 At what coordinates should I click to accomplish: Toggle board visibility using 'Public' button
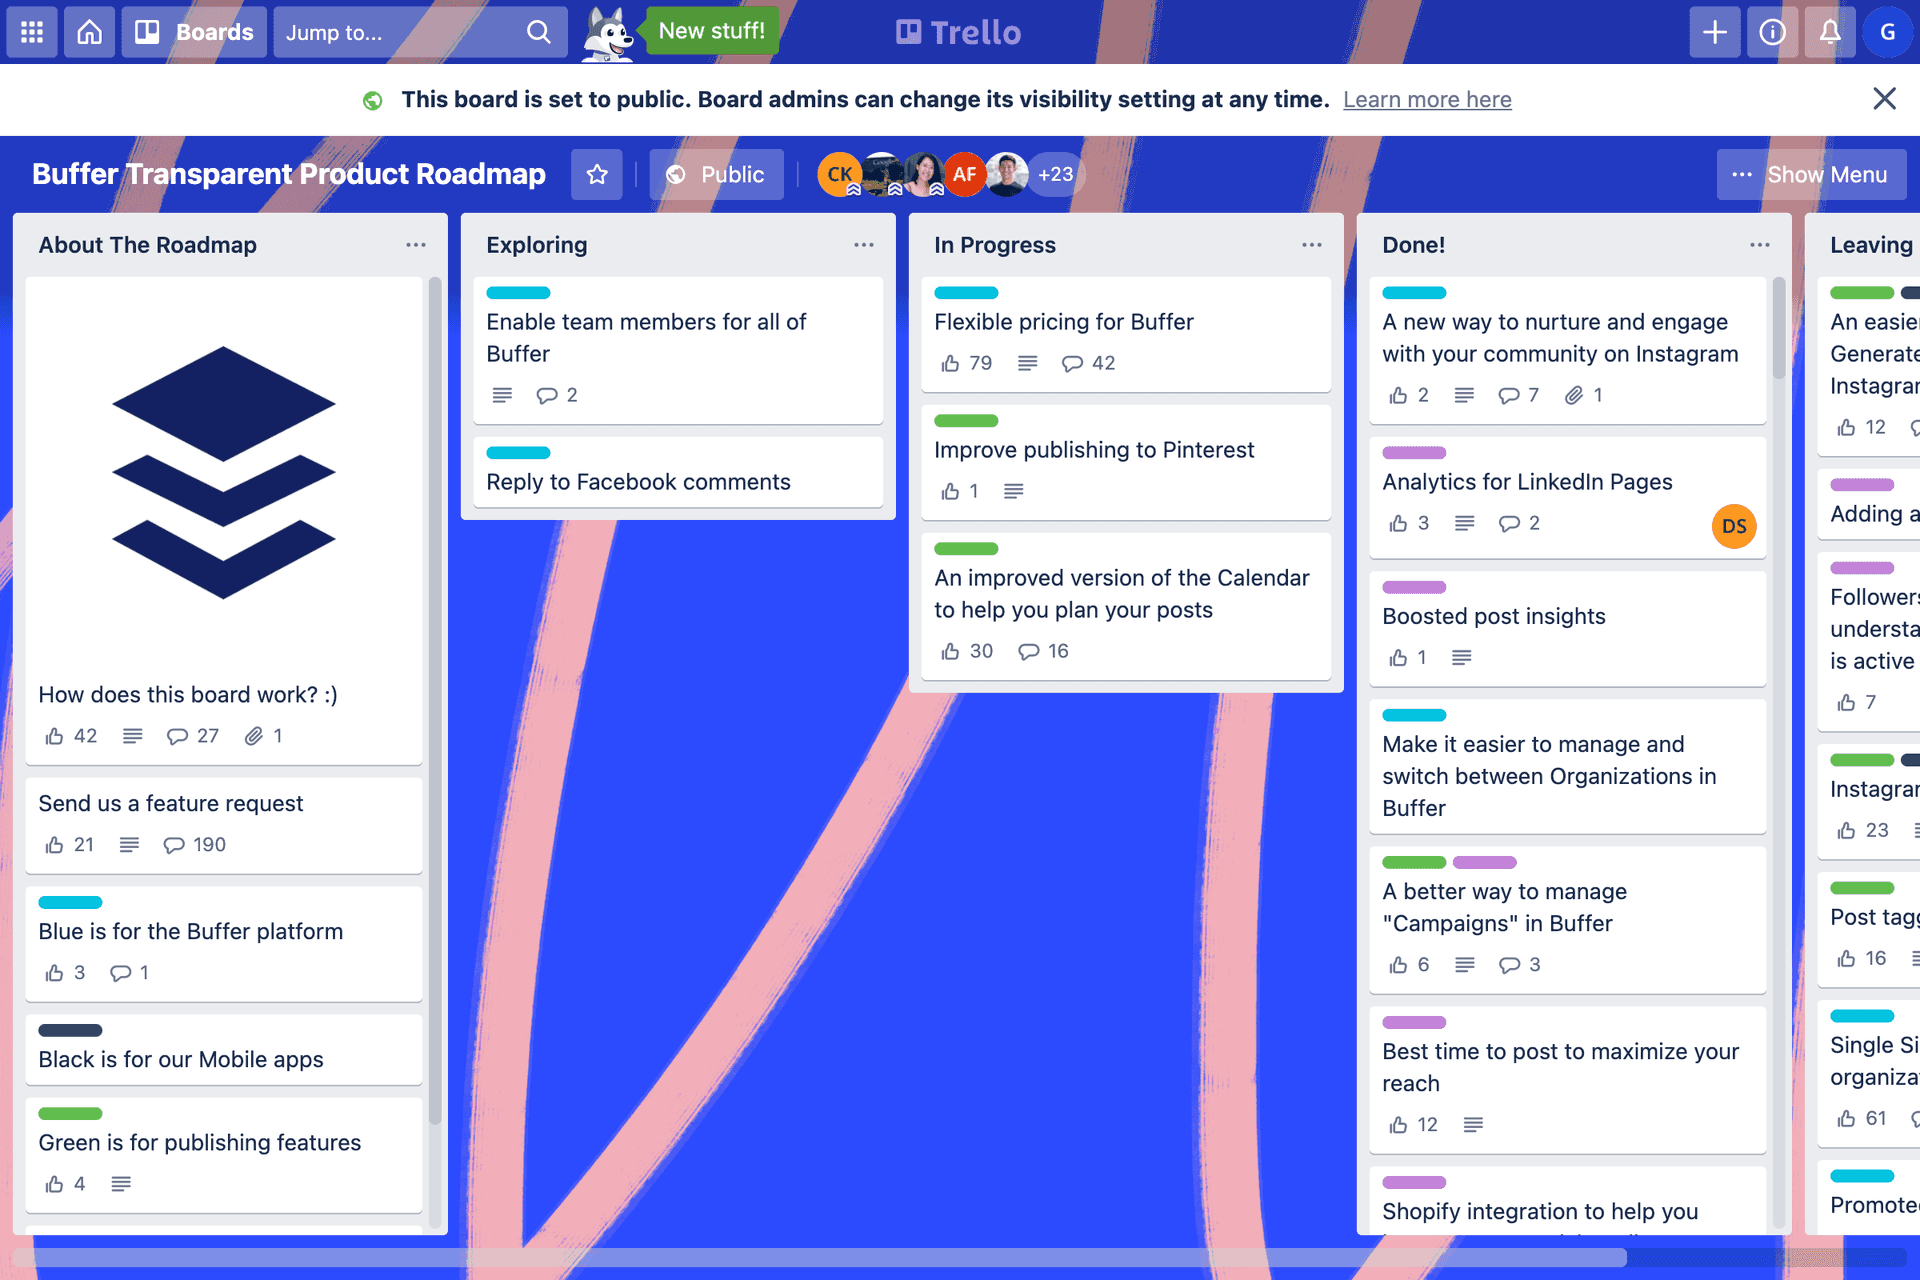coord(713,174)
